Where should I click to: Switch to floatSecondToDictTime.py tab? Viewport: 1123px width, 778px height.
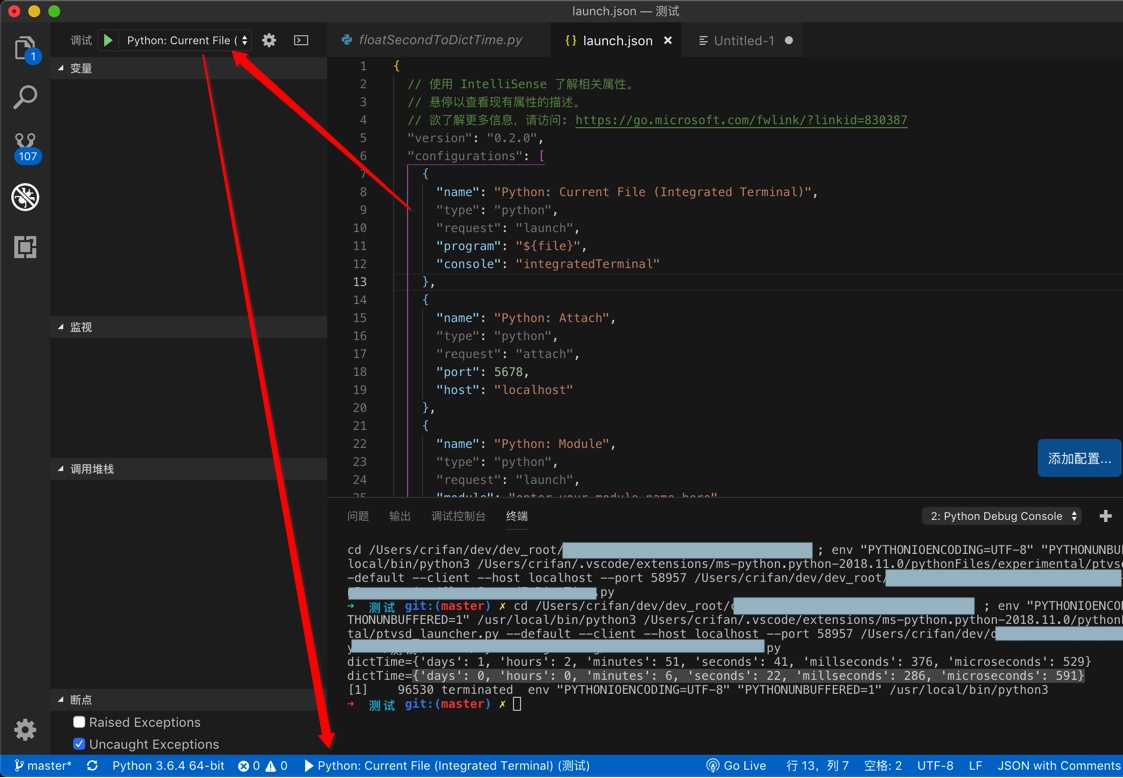tap(439, 41)
